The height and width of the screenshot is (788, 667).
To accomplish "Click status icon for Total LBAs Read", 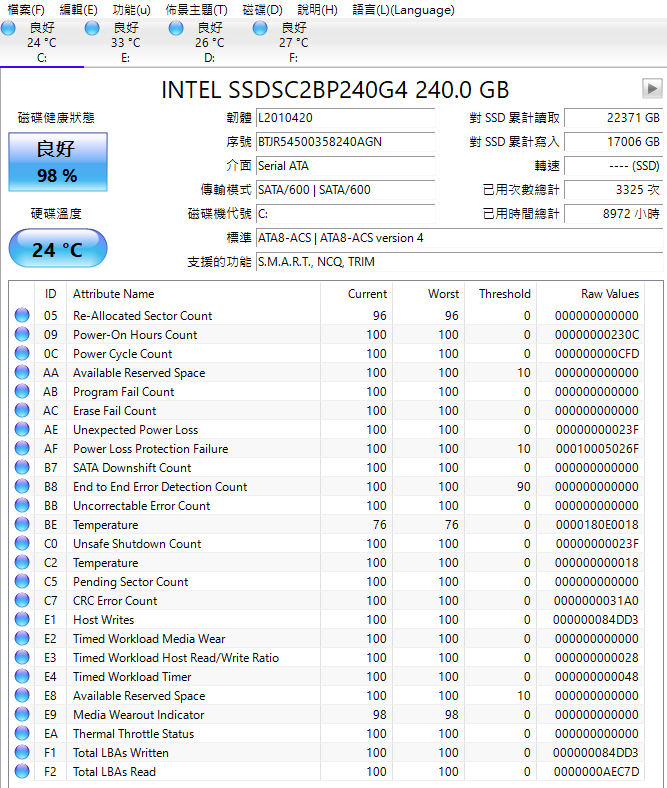I will tap(22, 771).
